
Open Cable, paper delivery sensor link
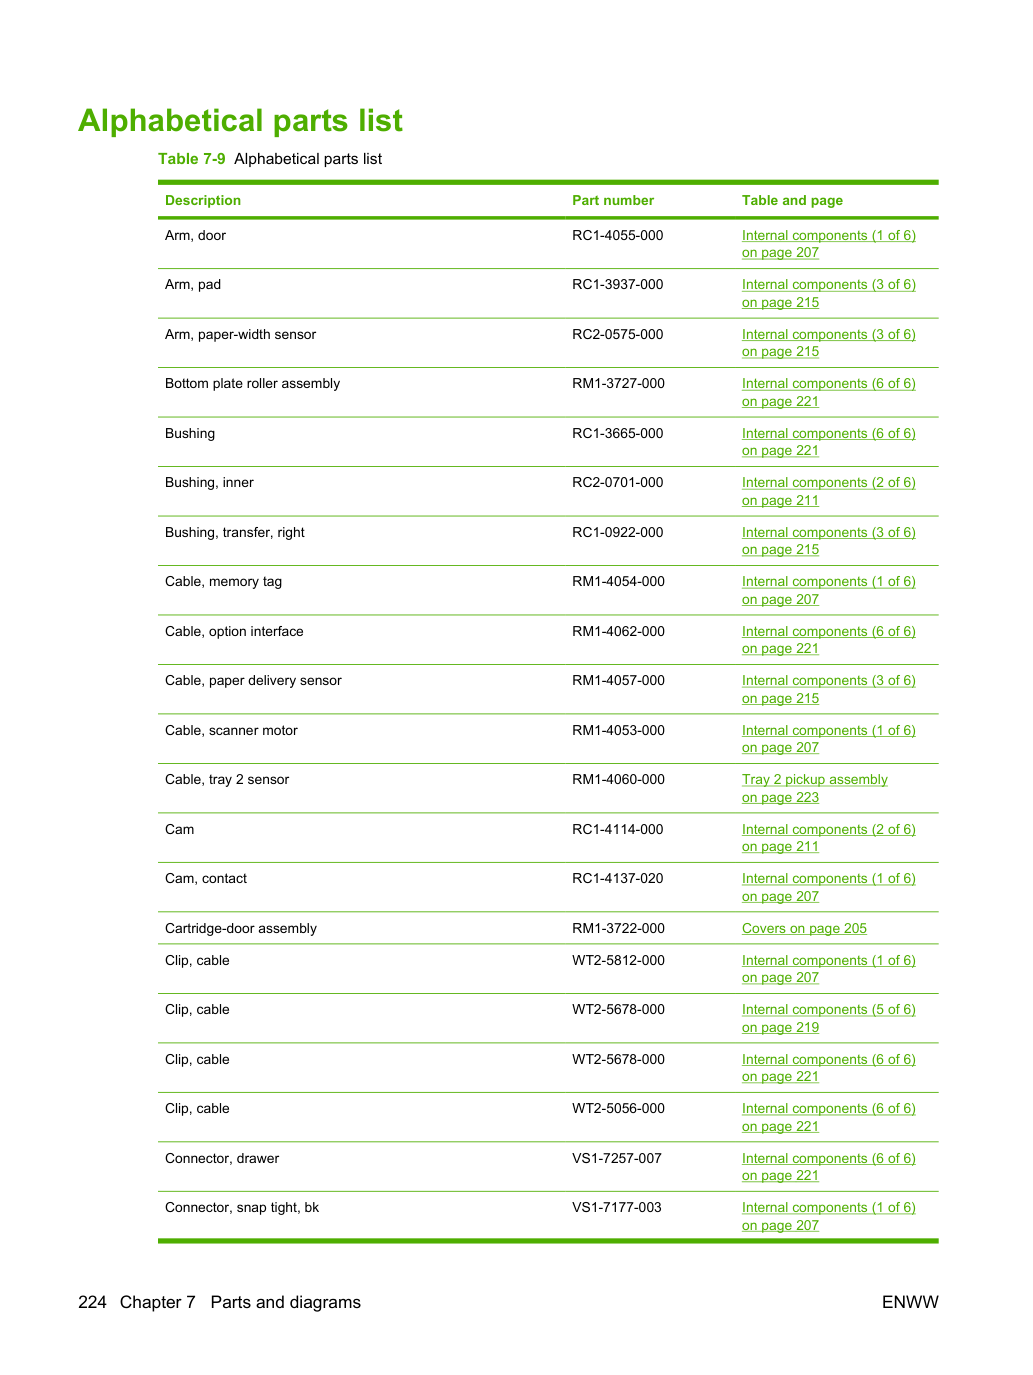tap(828, 689)
